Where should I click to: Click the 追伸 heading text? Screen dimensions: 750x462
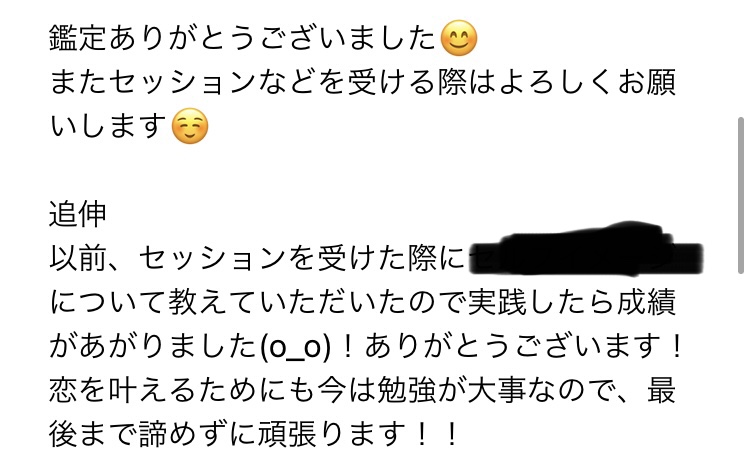coord(77,214)
